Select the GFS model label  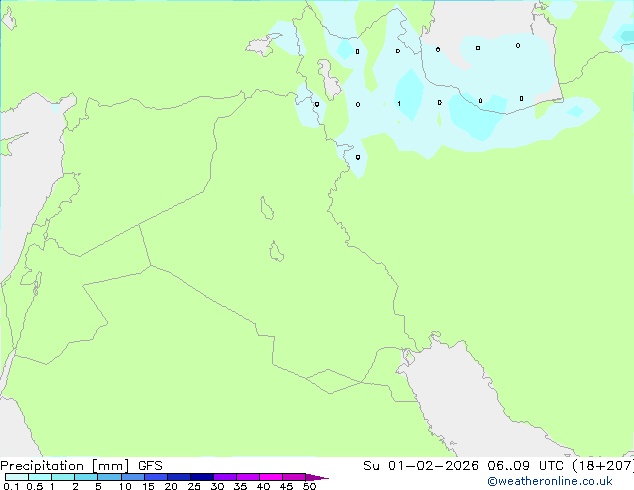(x=150, y=466)
